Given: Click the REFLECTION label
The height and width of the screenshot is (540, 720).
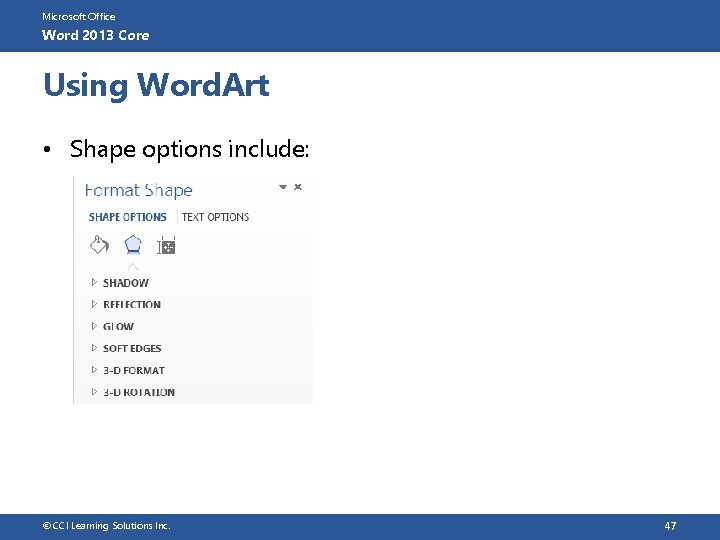Looking at the screenshot, I should click(132, 304).
